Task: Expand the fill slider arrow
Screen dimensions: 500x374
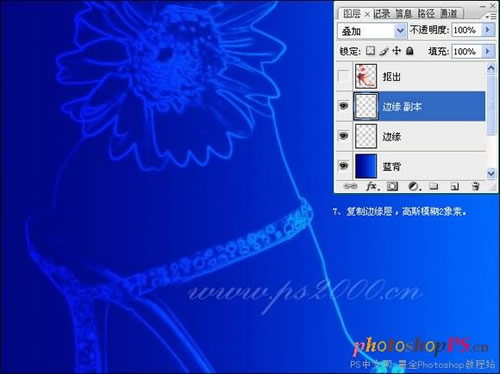Action: (x=488, y=51)
